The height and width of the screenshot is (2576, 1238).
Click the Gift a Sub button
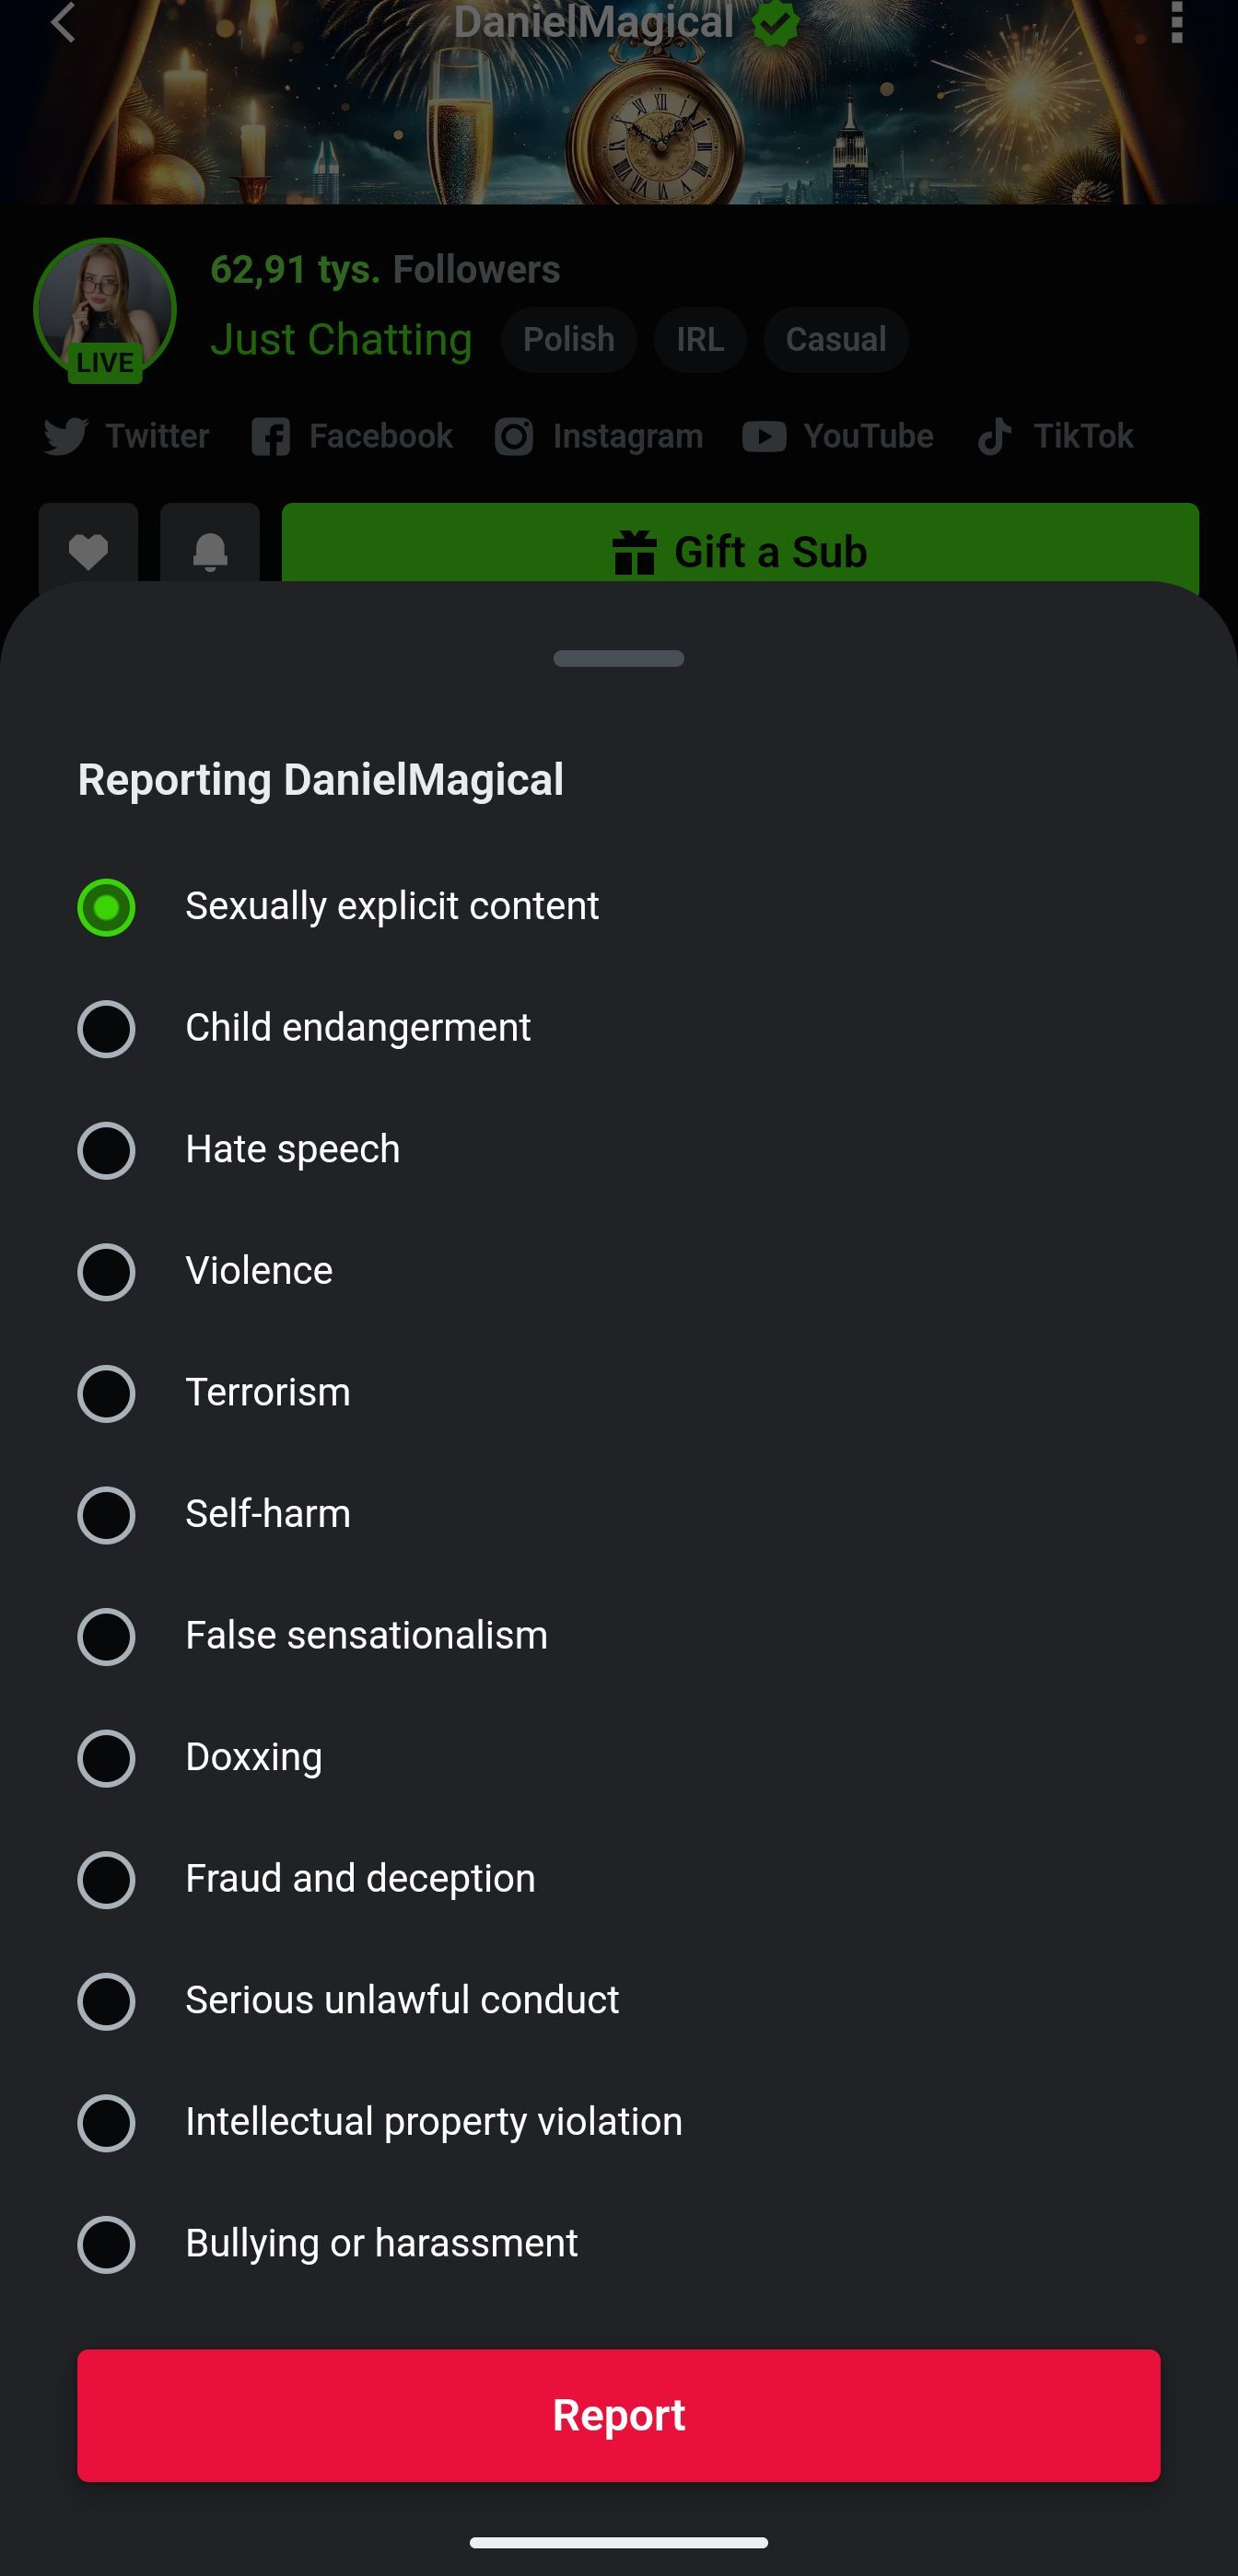click(740, 546)
